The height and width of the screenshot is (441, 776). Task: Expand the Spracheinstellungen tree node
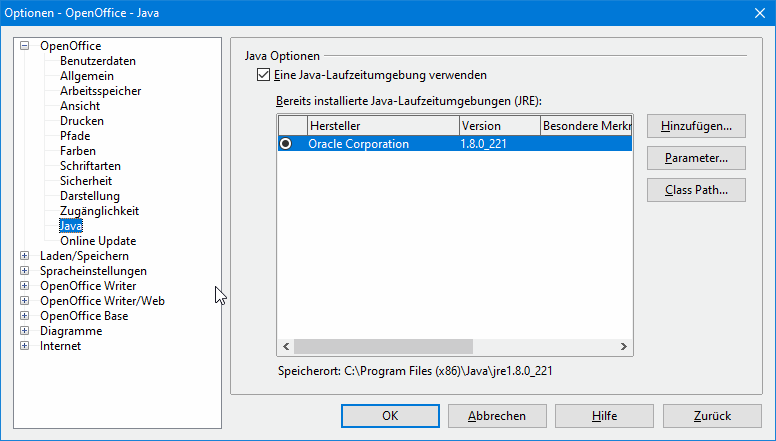coord(25,271)
